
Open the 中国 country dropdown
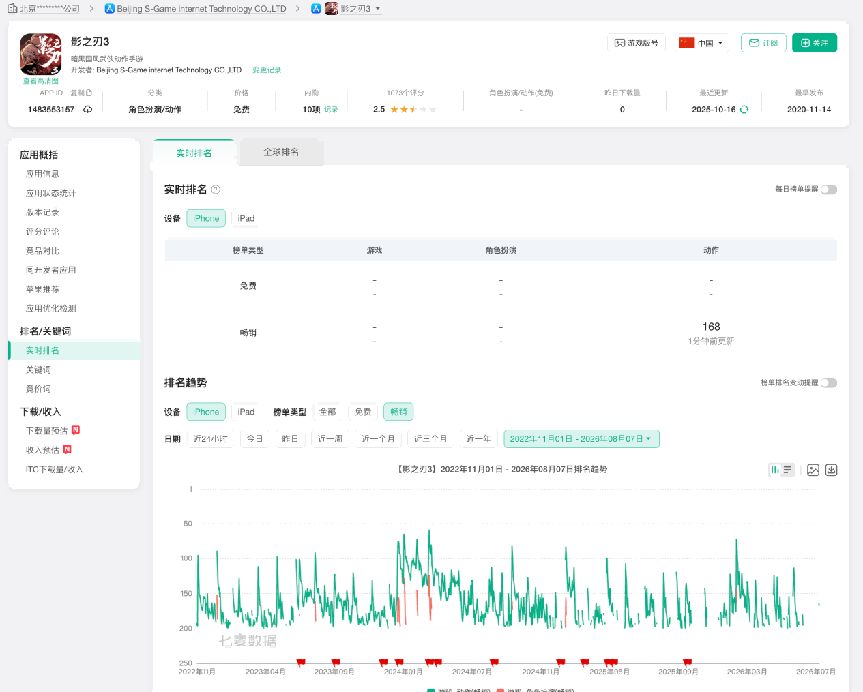point(703,43)
